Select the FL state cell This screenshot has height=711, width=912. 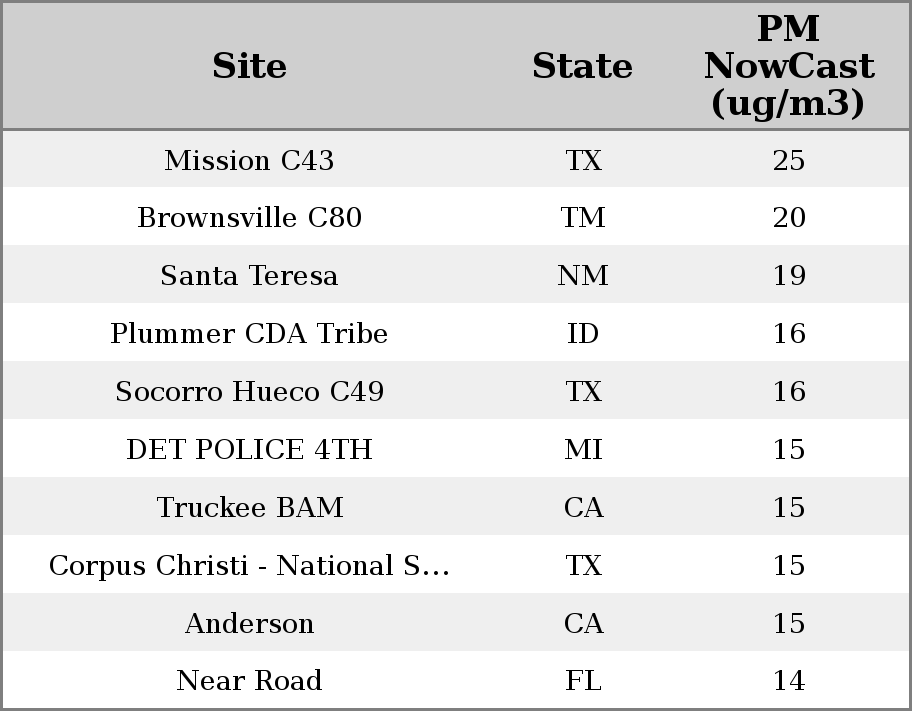coord(583,681)
